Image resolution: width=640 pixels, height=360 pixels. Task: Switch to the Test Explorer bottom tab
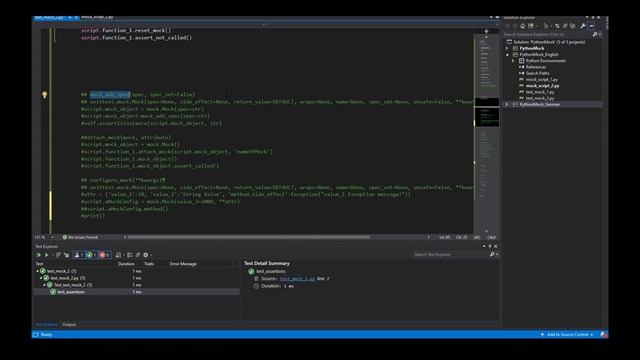click(x=47, y=324)
